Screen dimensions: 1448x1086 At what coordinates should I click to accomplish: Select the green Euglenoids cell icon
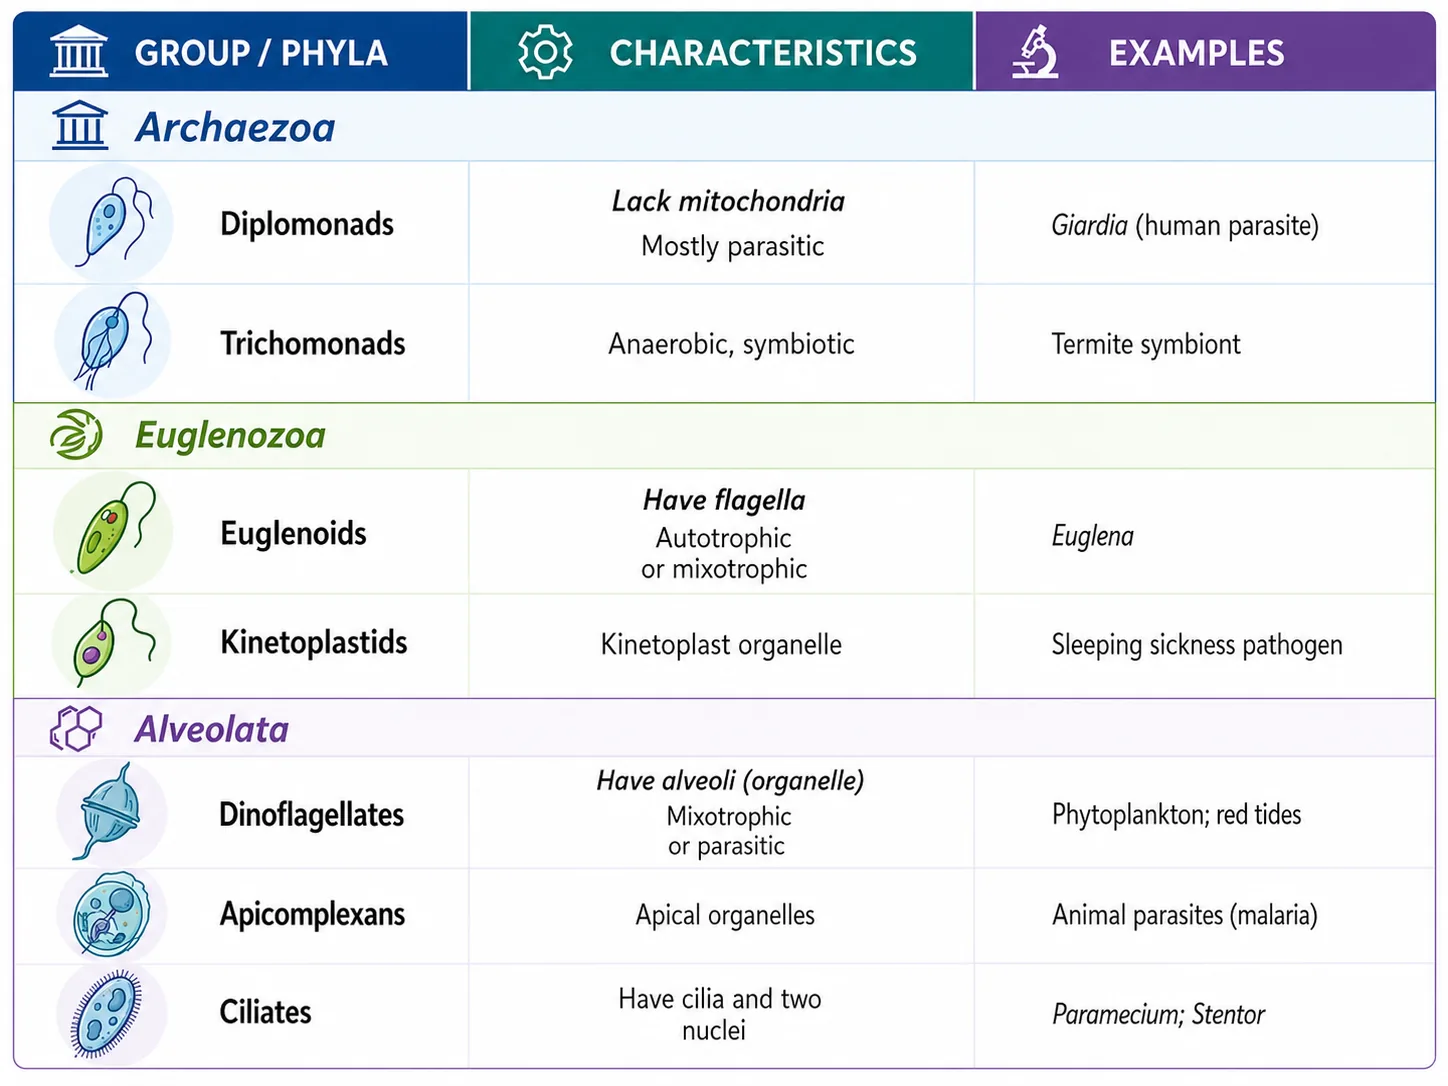(x=112, y=532)
